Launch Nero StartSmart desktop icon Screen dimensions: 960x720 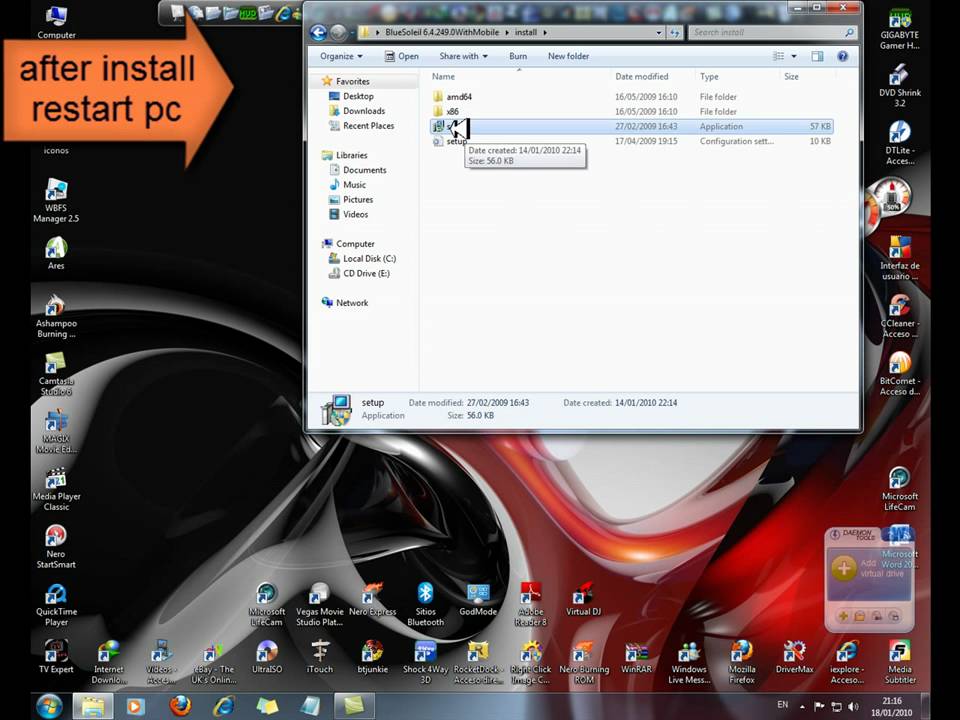click(56, 547)
